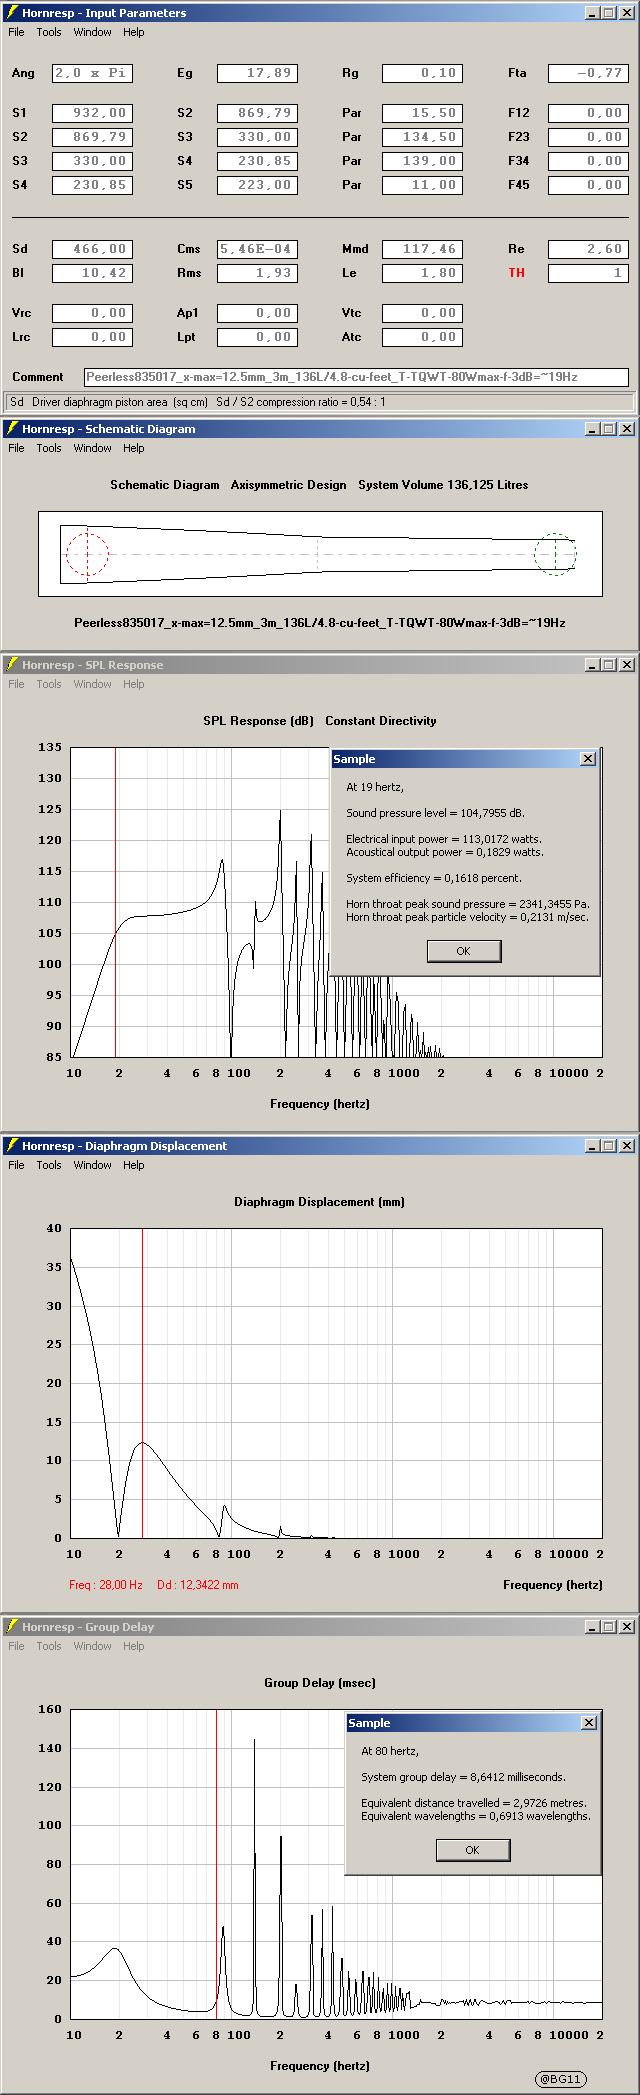Click the 'Dd : 12,3422 mm' readout

pos(198,1585)
